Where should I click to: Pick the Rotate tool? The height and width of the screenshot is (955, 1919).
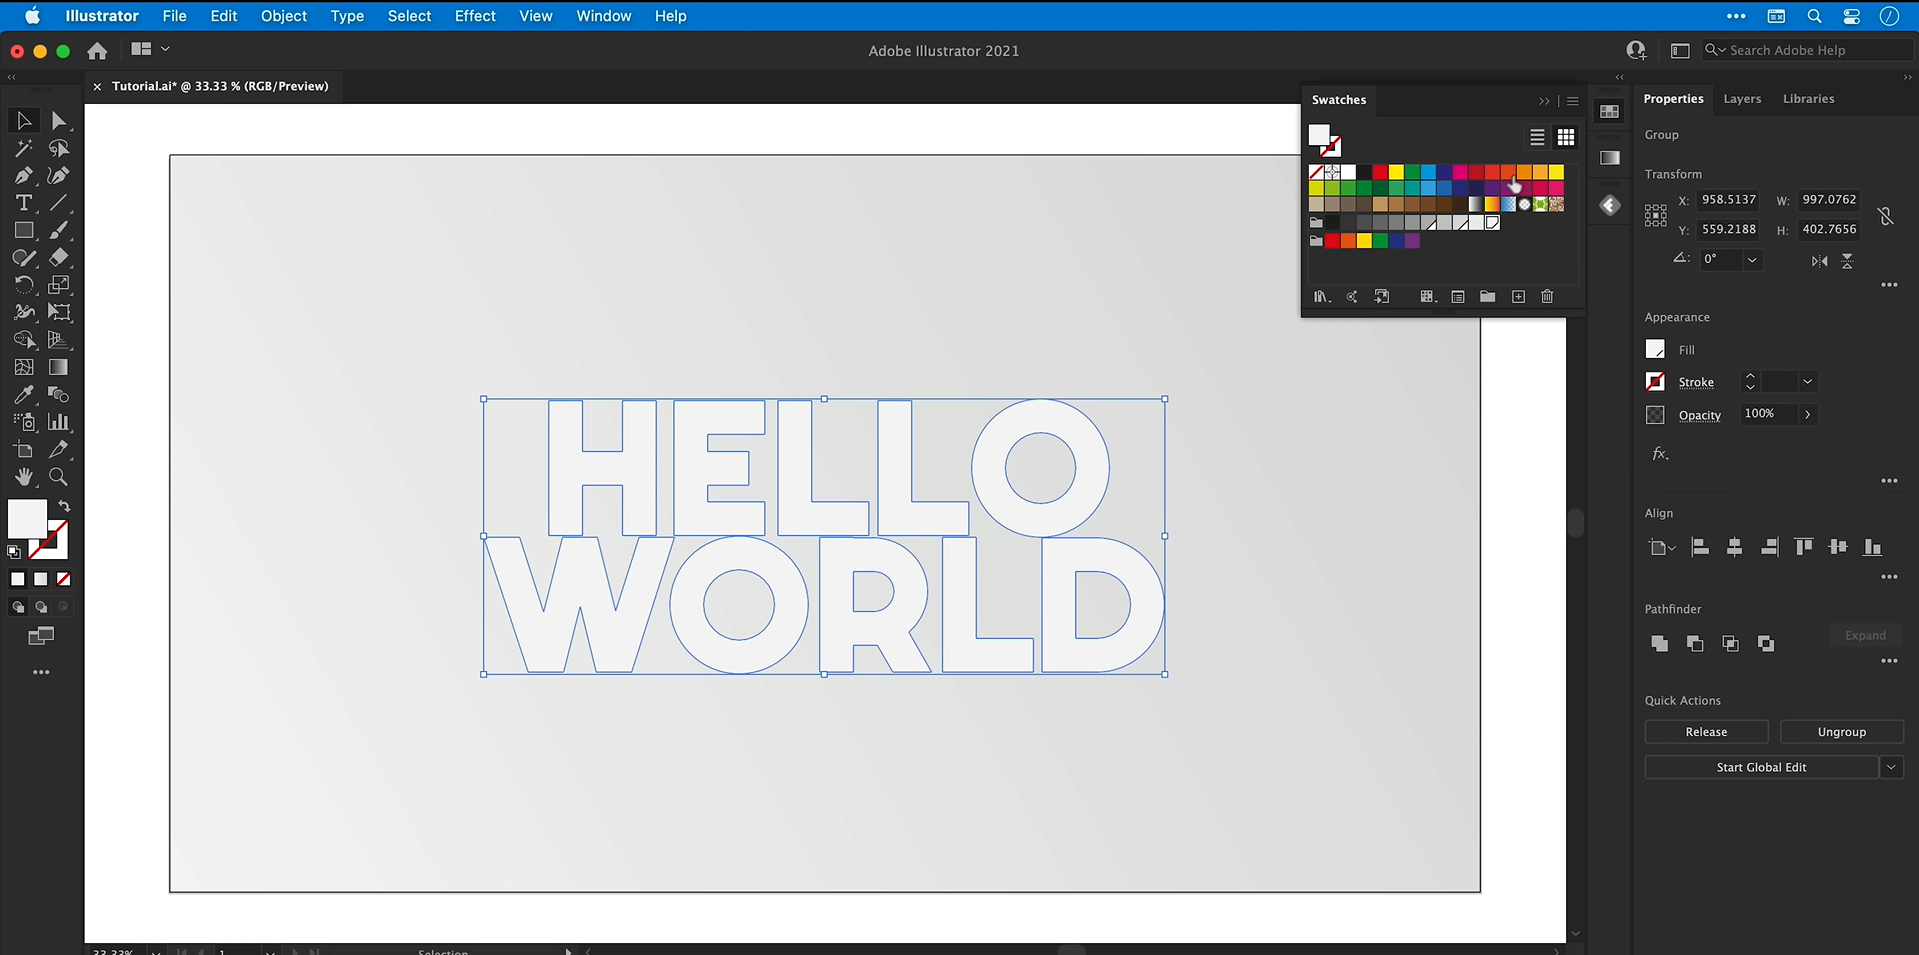(24, 285)
